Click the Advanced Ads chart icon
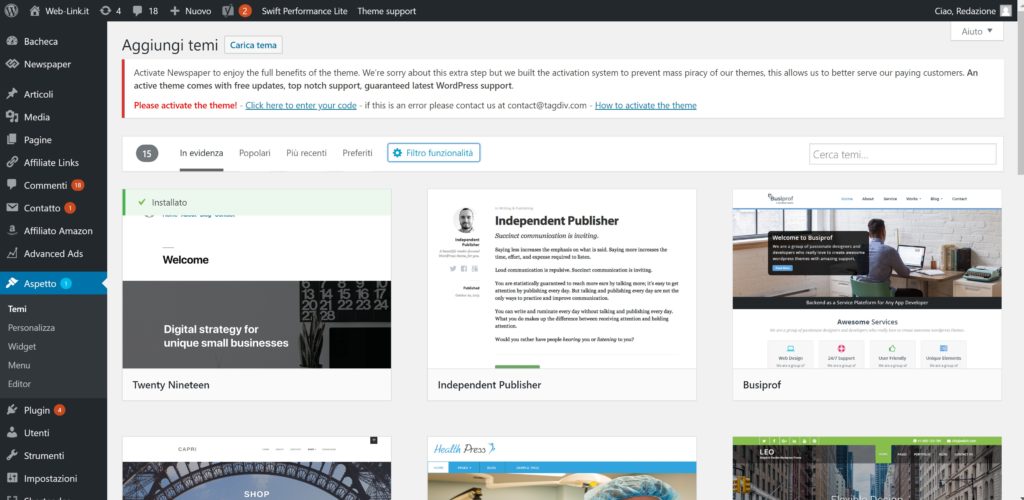 tap(12, 253)
